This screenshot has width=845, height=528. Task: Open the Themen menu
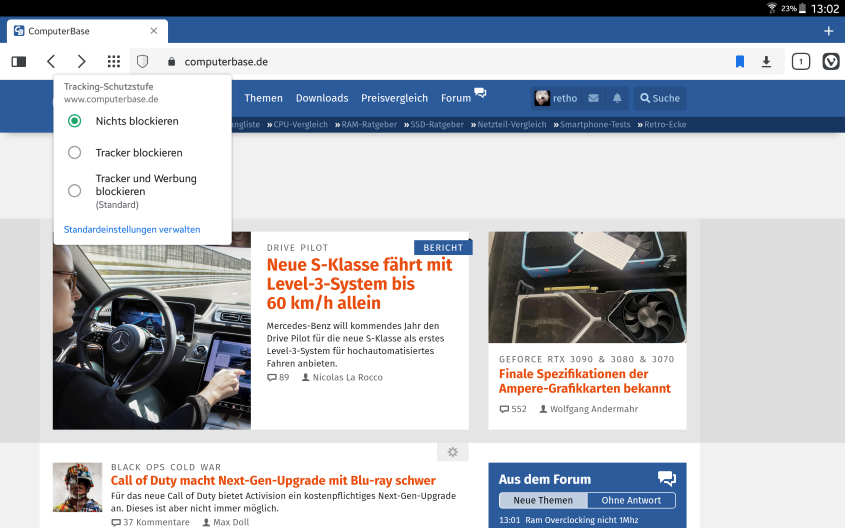[x=263, y=98]
